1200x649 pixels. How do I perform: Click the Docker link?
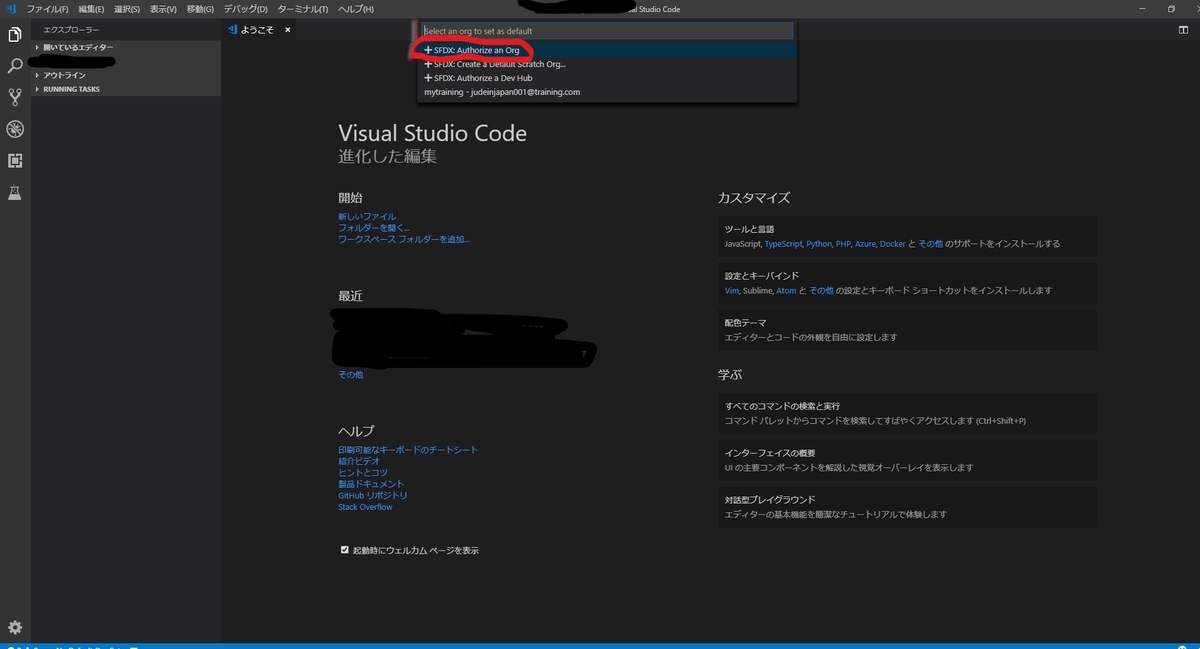tap(893, 244)
